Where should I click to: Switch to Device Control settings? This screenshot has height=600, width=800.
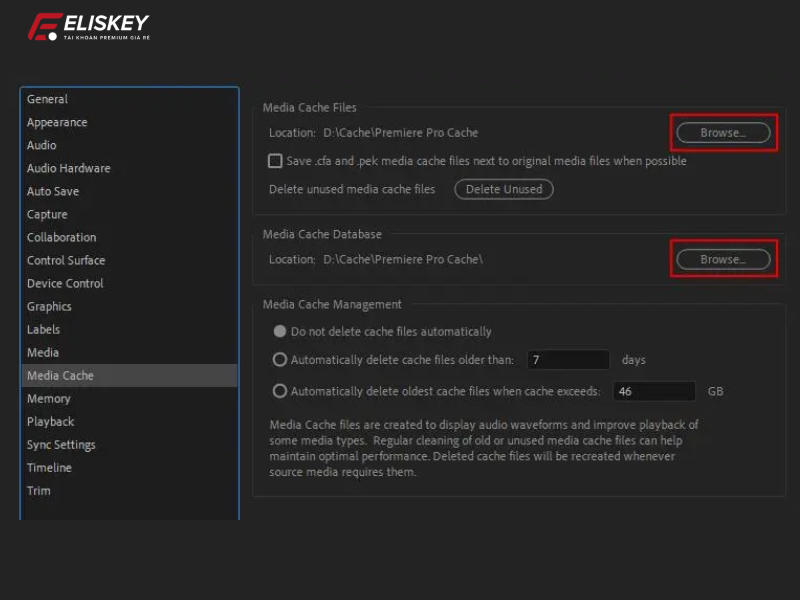coord(64,283)
